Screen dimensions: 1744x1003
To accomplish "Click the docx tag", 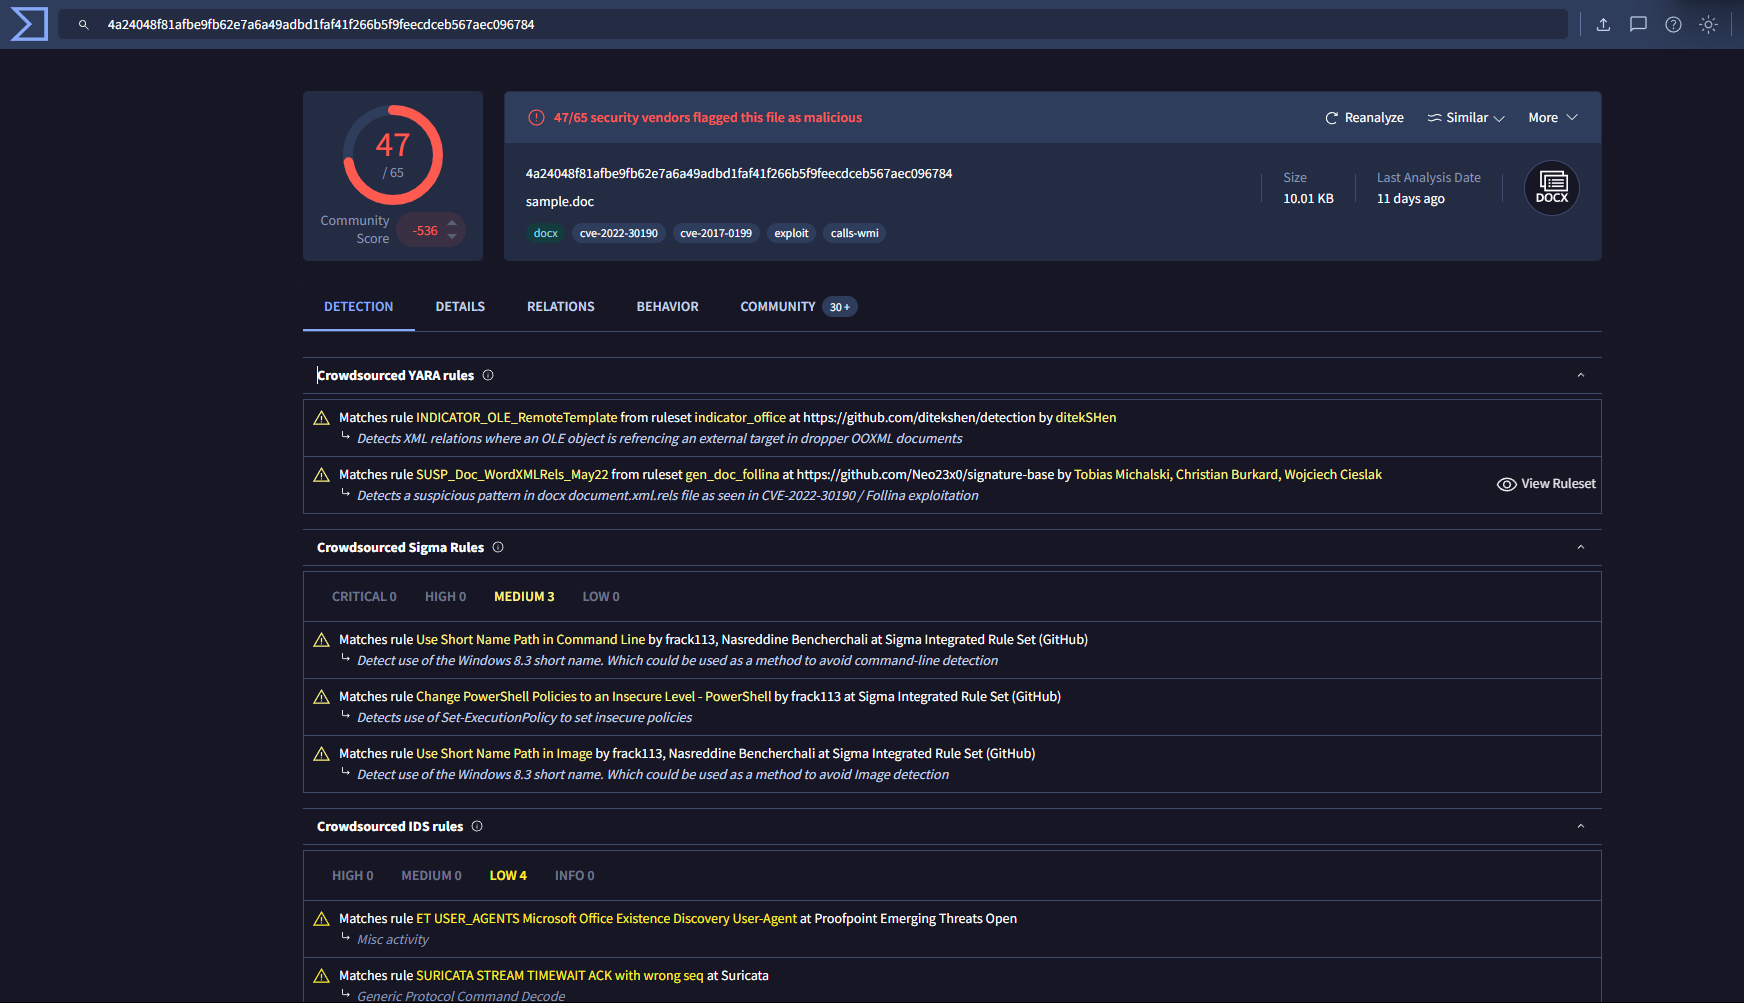I will (x=546, y=234).
